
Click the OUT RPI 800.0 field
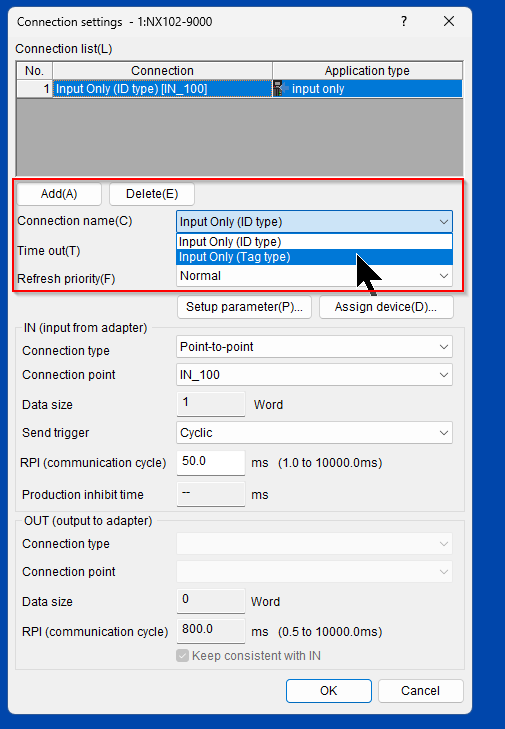tap(211, 631)
